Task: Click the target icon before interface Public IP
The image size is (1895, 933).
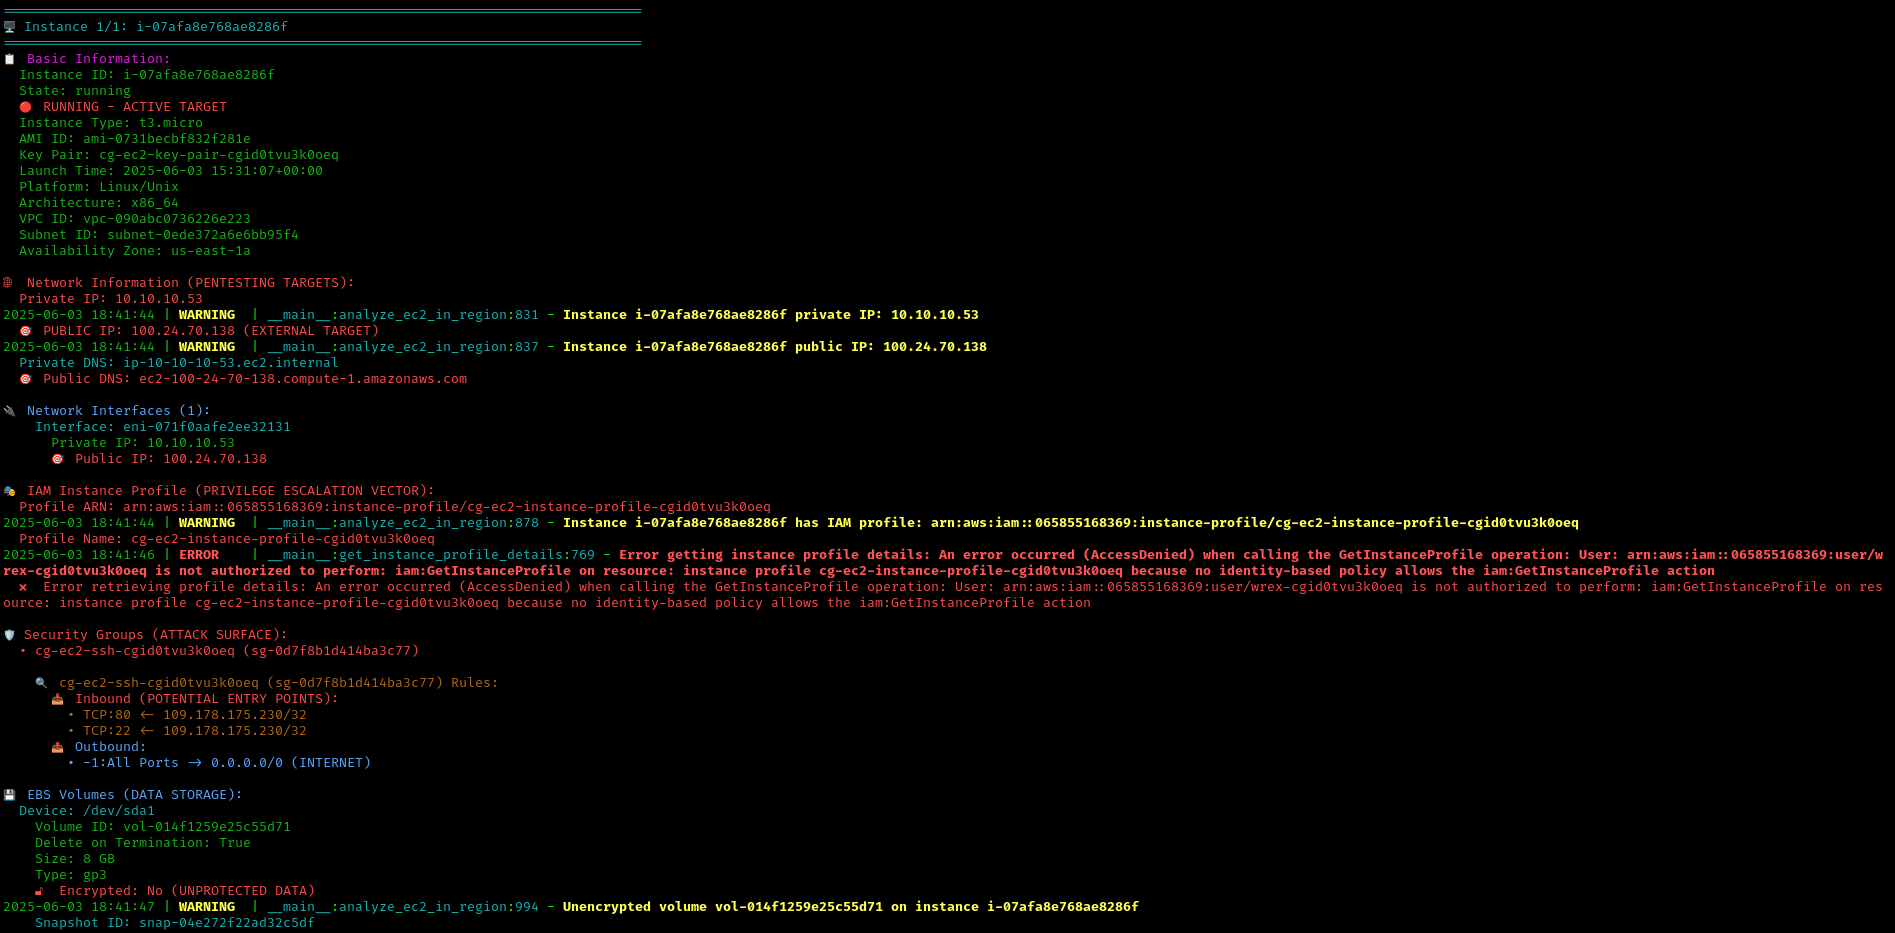Action: [x=57, y=459]
